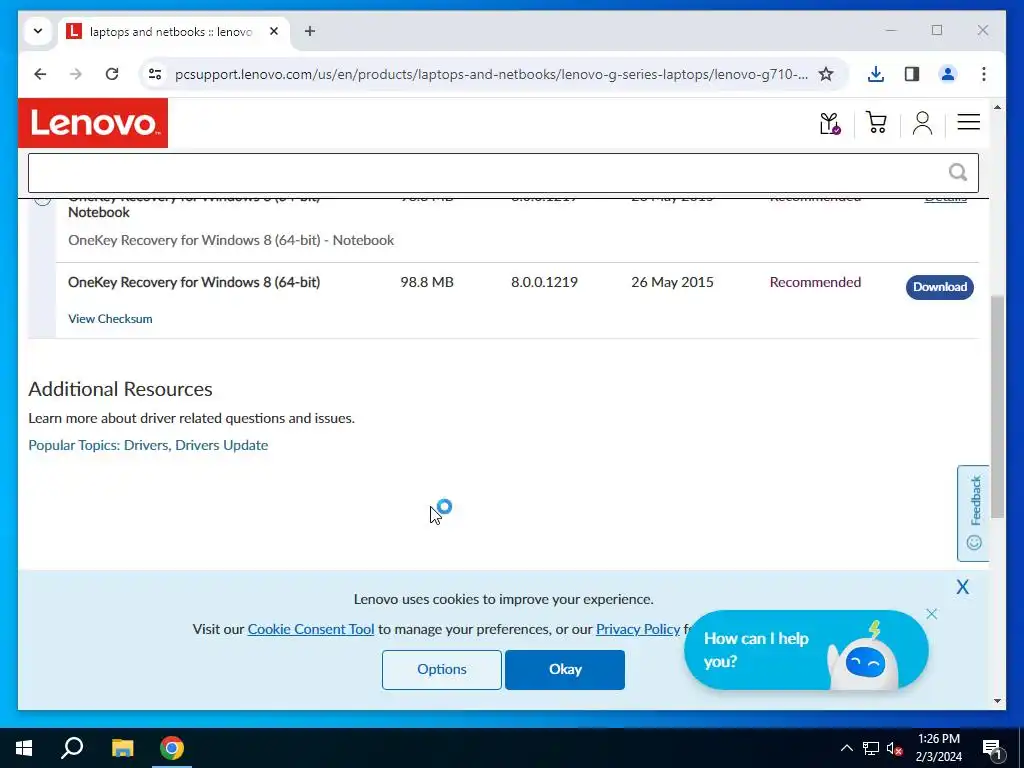Open the Privacy Policy link
This screenshot has width=1024, height=768.
pos(638,629)
